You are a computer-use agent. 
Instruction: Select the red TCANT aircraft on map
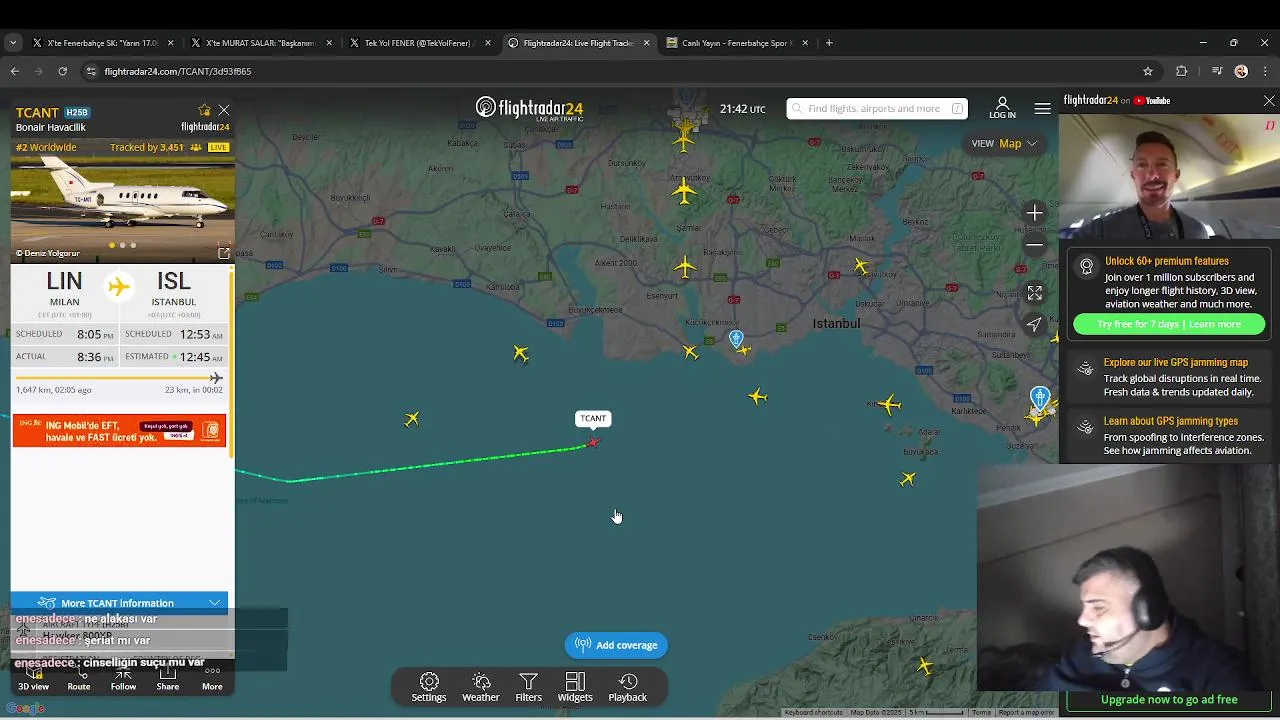[x=594, y=442]
